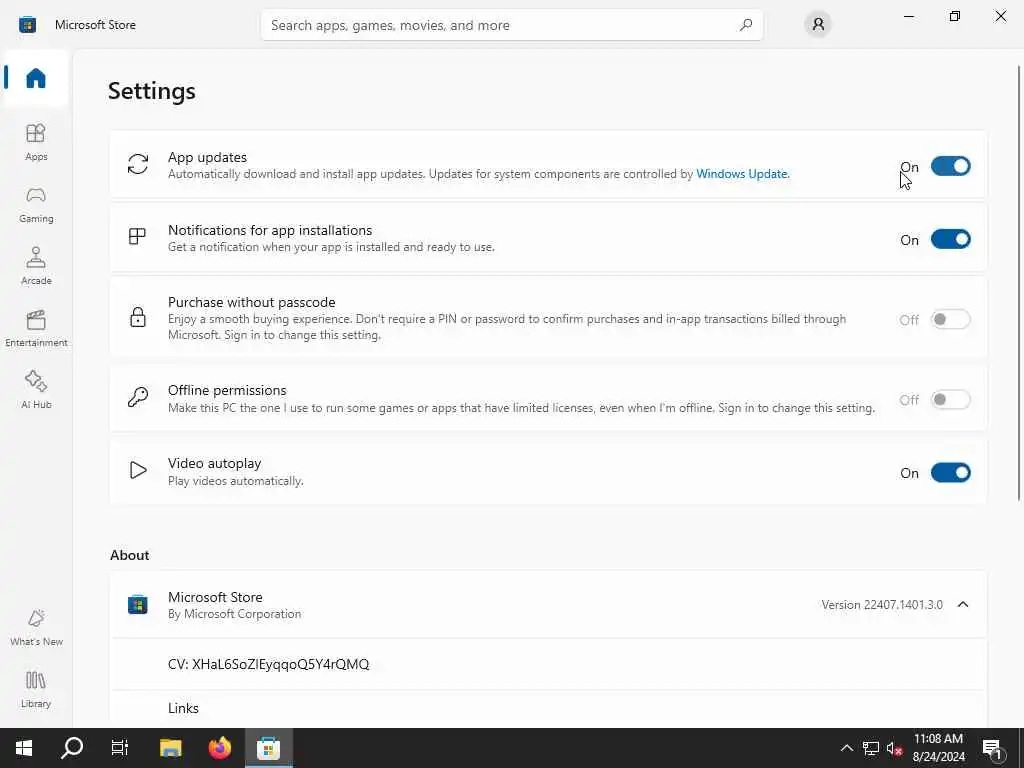
Task: Open the Entertainment section
Action: tap(36, 328)
